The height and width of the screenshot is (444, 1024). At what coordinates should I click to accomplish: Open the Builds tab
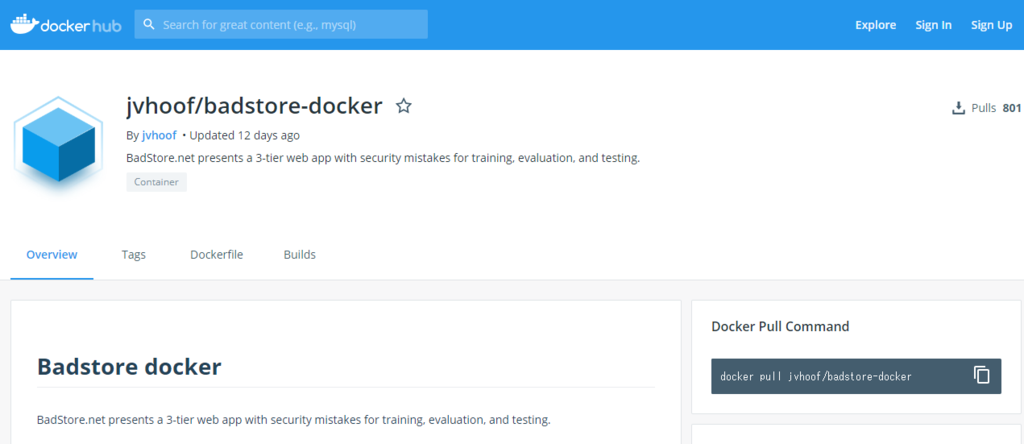coord(299,255)
